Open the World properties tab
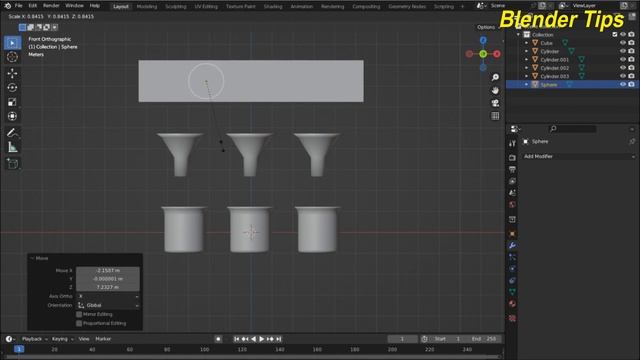The height and width of the screenshot is (360, 640). [512, 204]
